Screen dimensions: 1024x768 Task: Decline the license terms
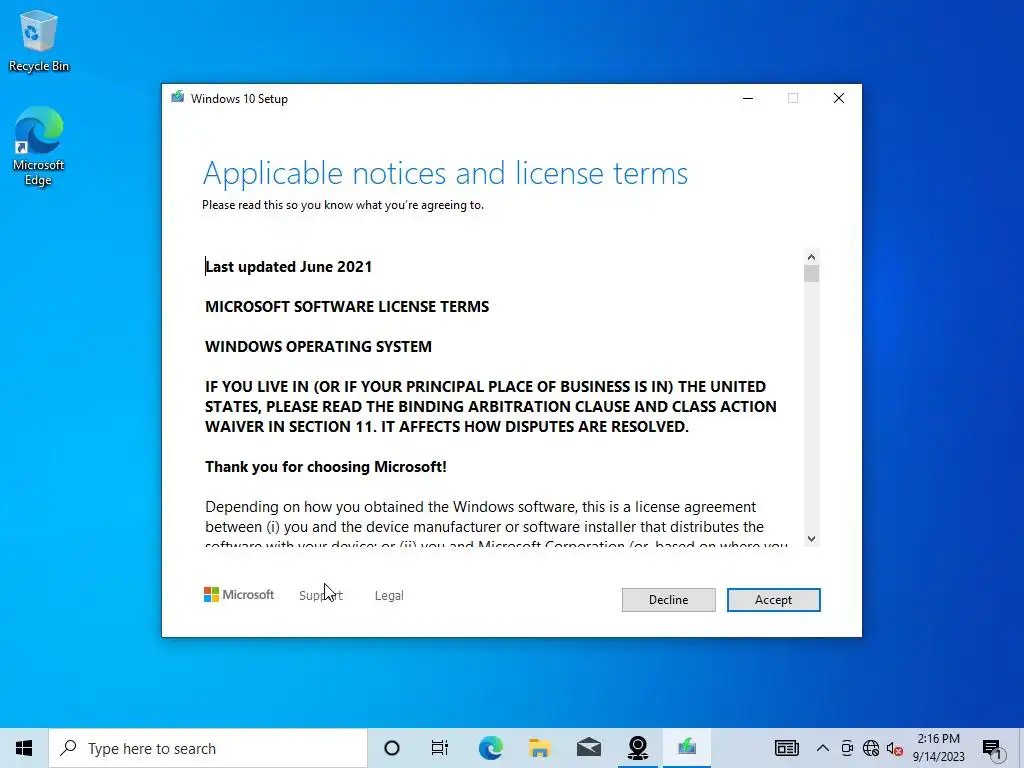(x=668, y=600)
